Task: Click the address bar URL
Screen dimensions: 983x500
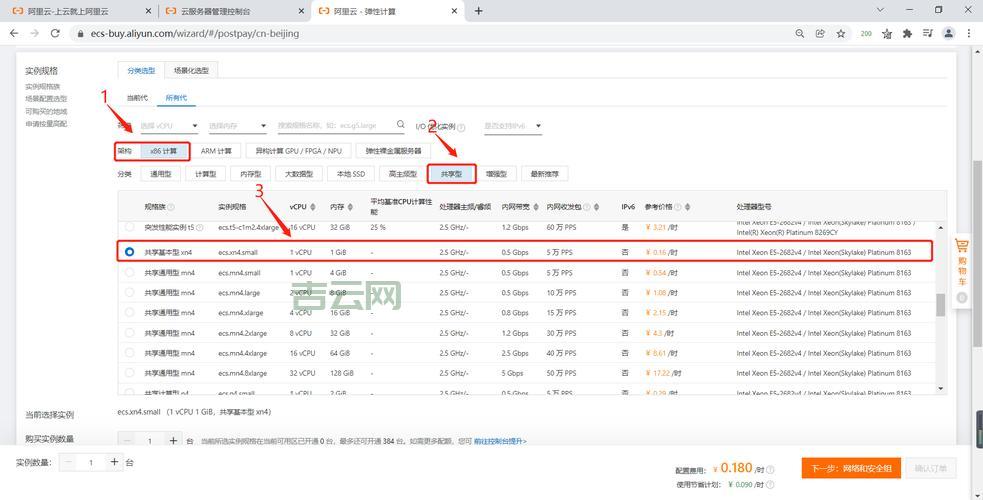Action: pos(195,34)
